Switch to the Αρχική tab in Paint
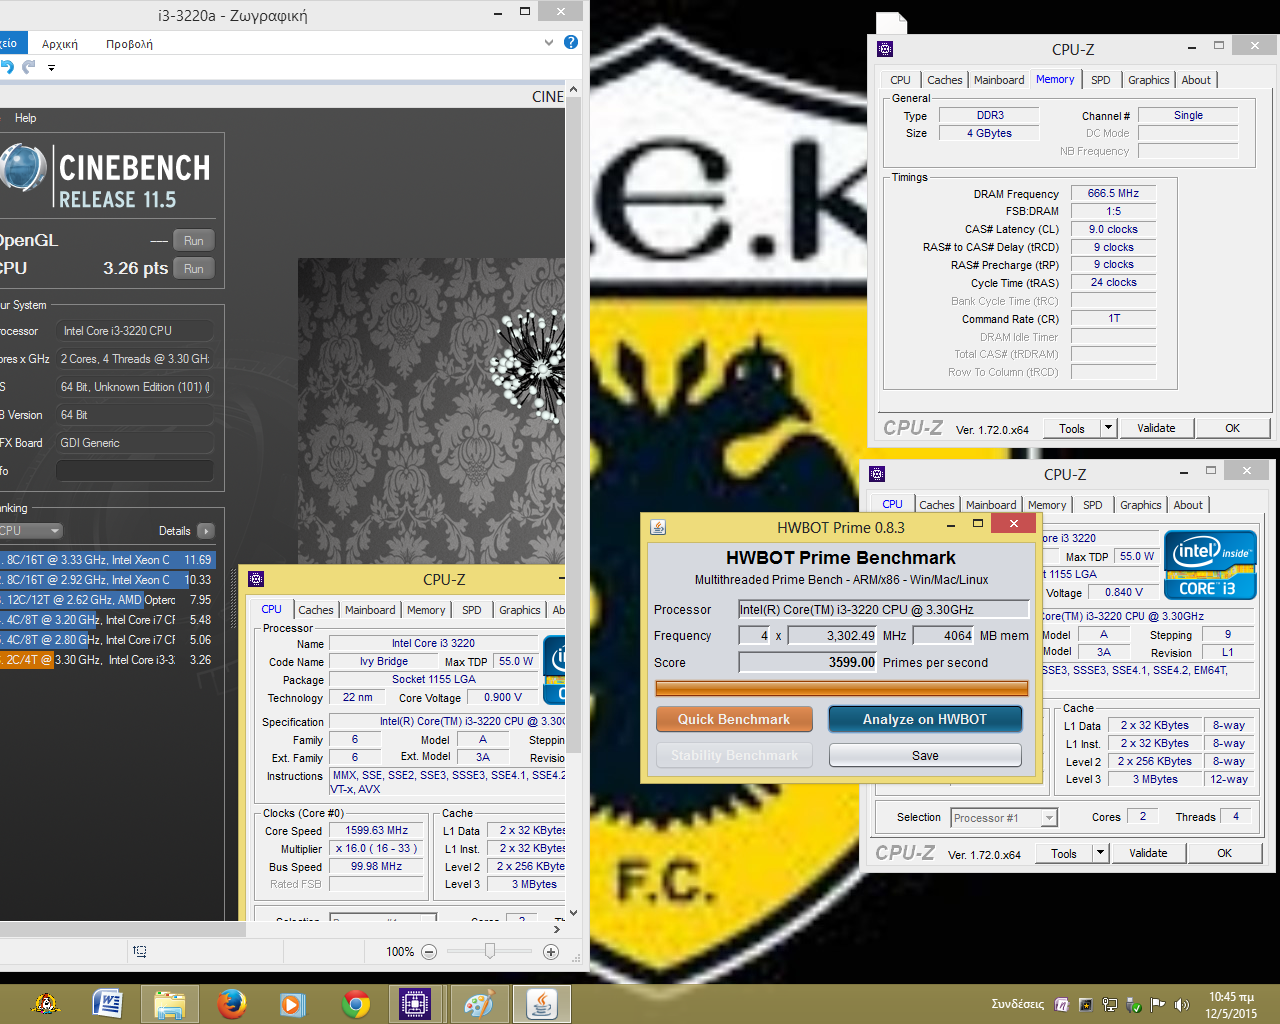 click(x=60, y=44)
